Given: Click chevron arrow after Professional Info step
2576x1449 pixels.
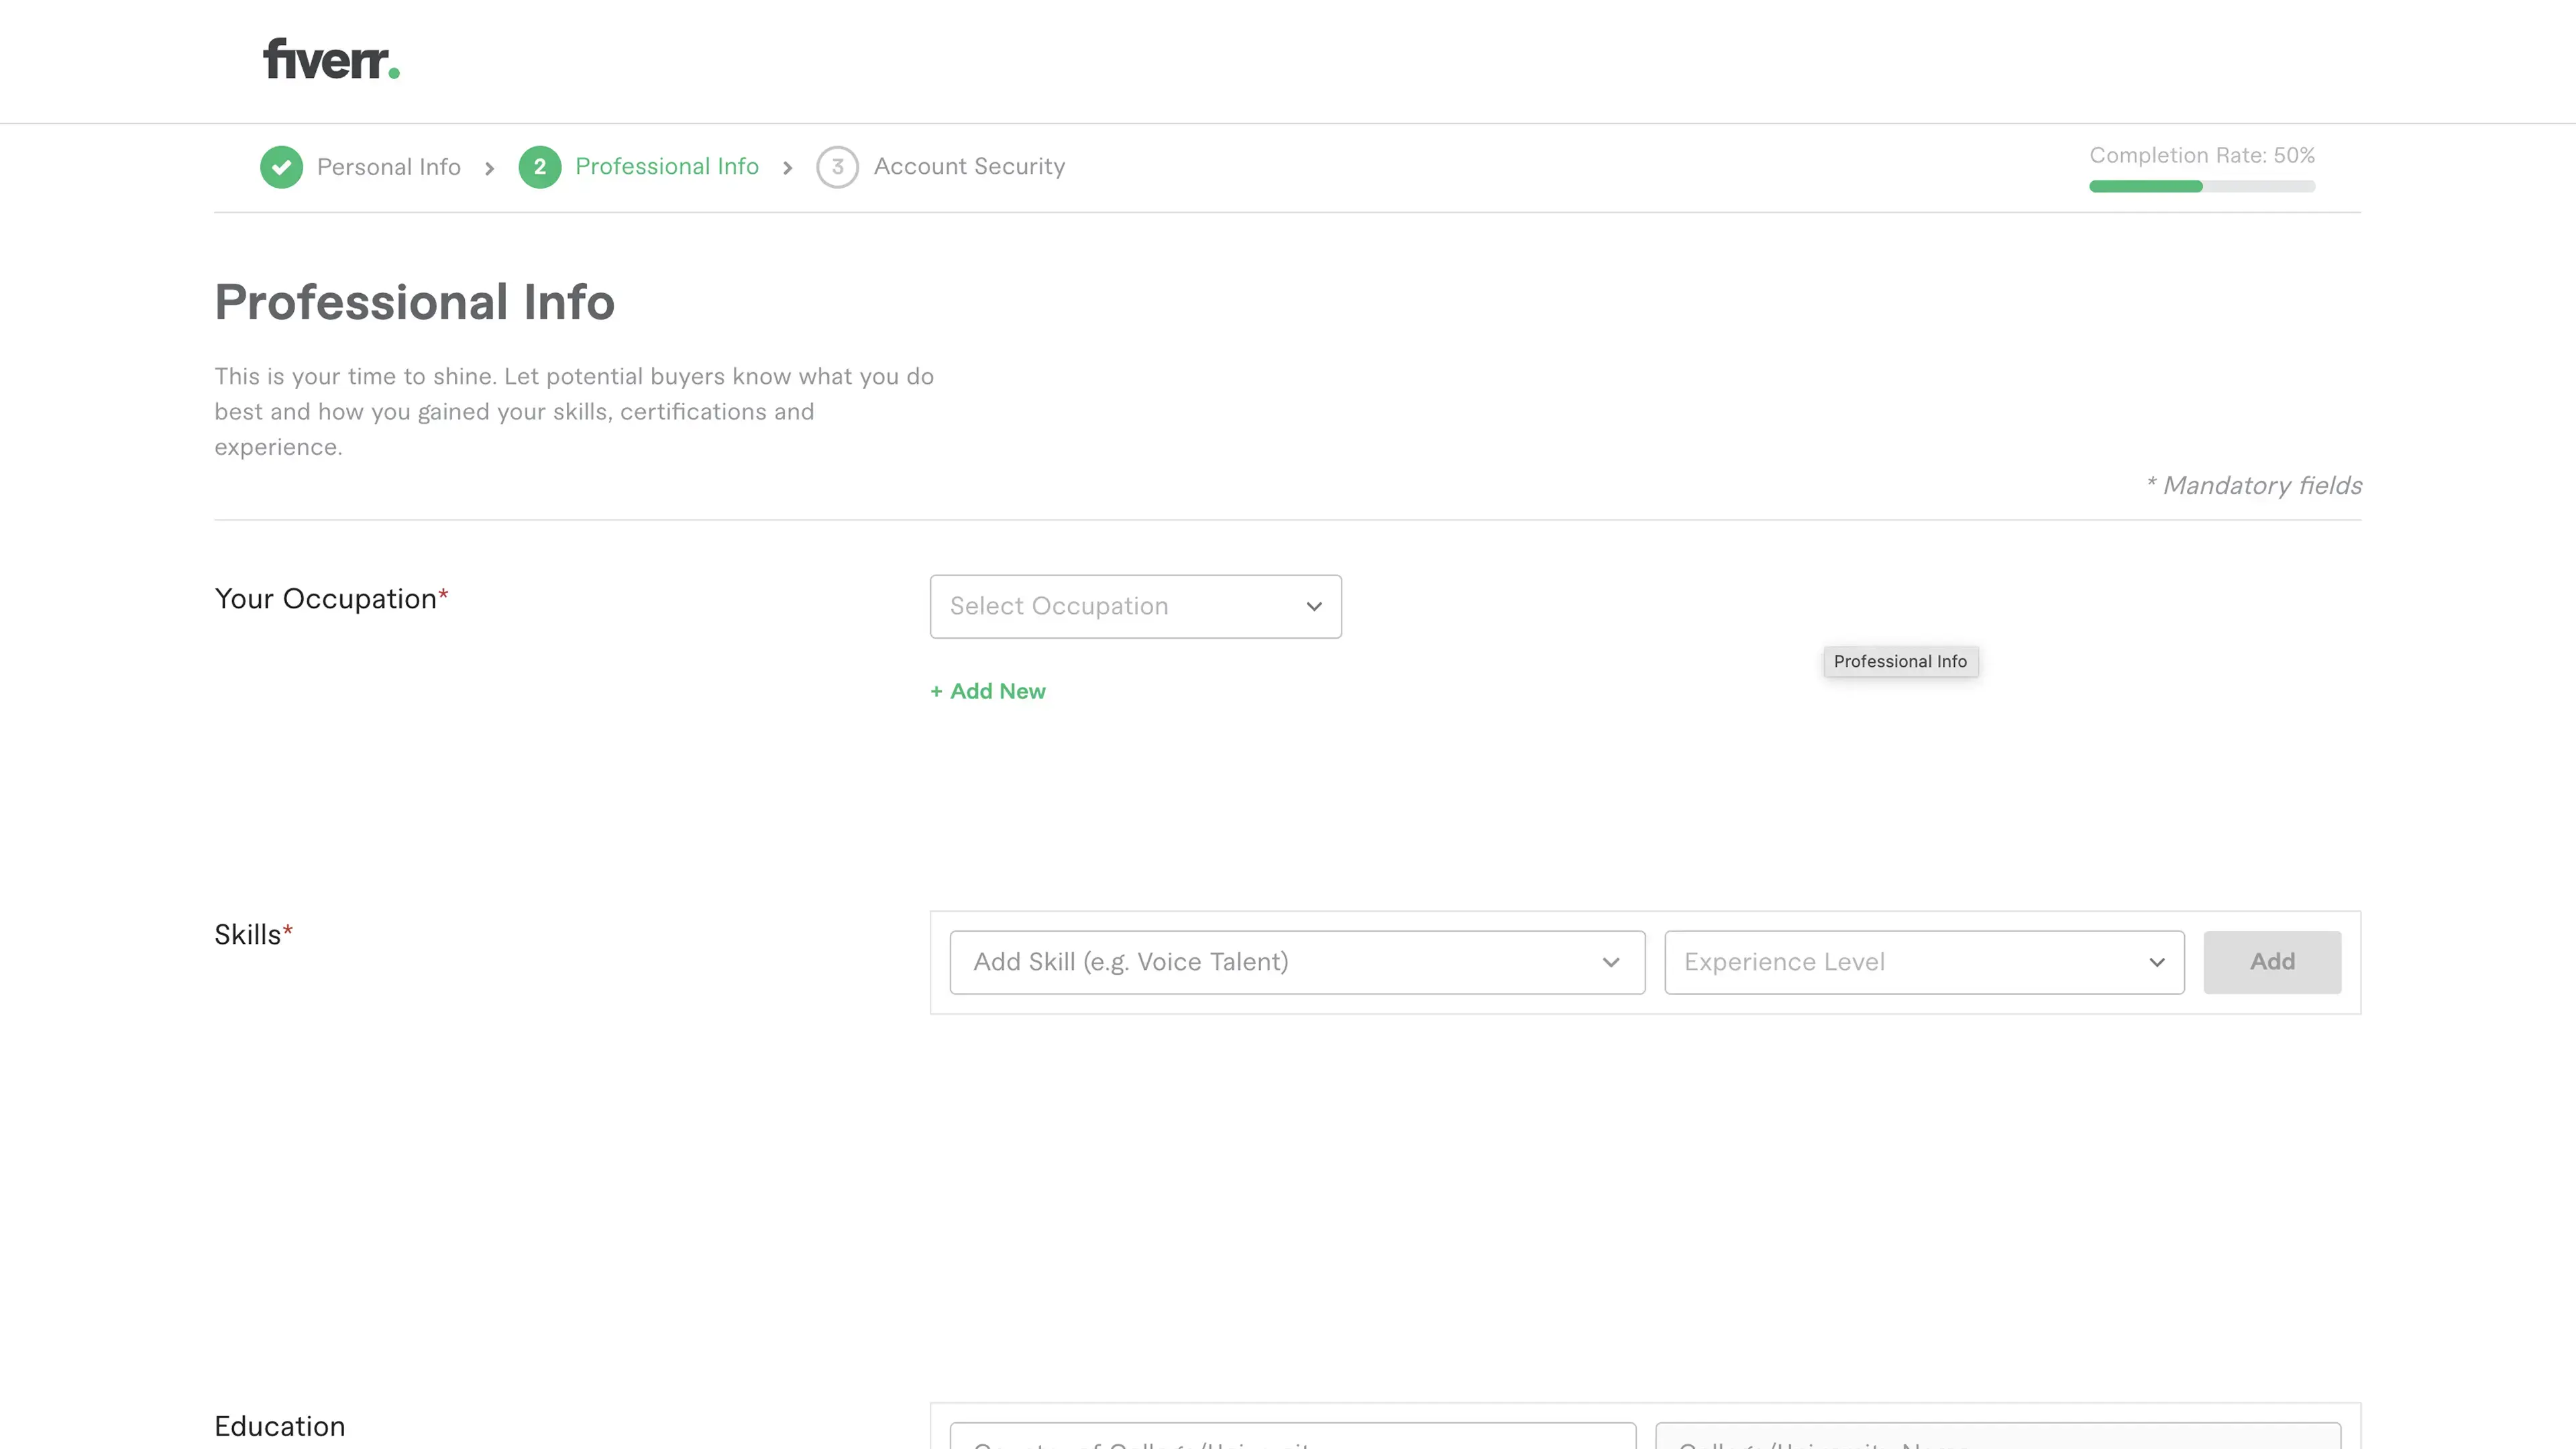Looking at the screenshot, I should (x=787, y=168).
